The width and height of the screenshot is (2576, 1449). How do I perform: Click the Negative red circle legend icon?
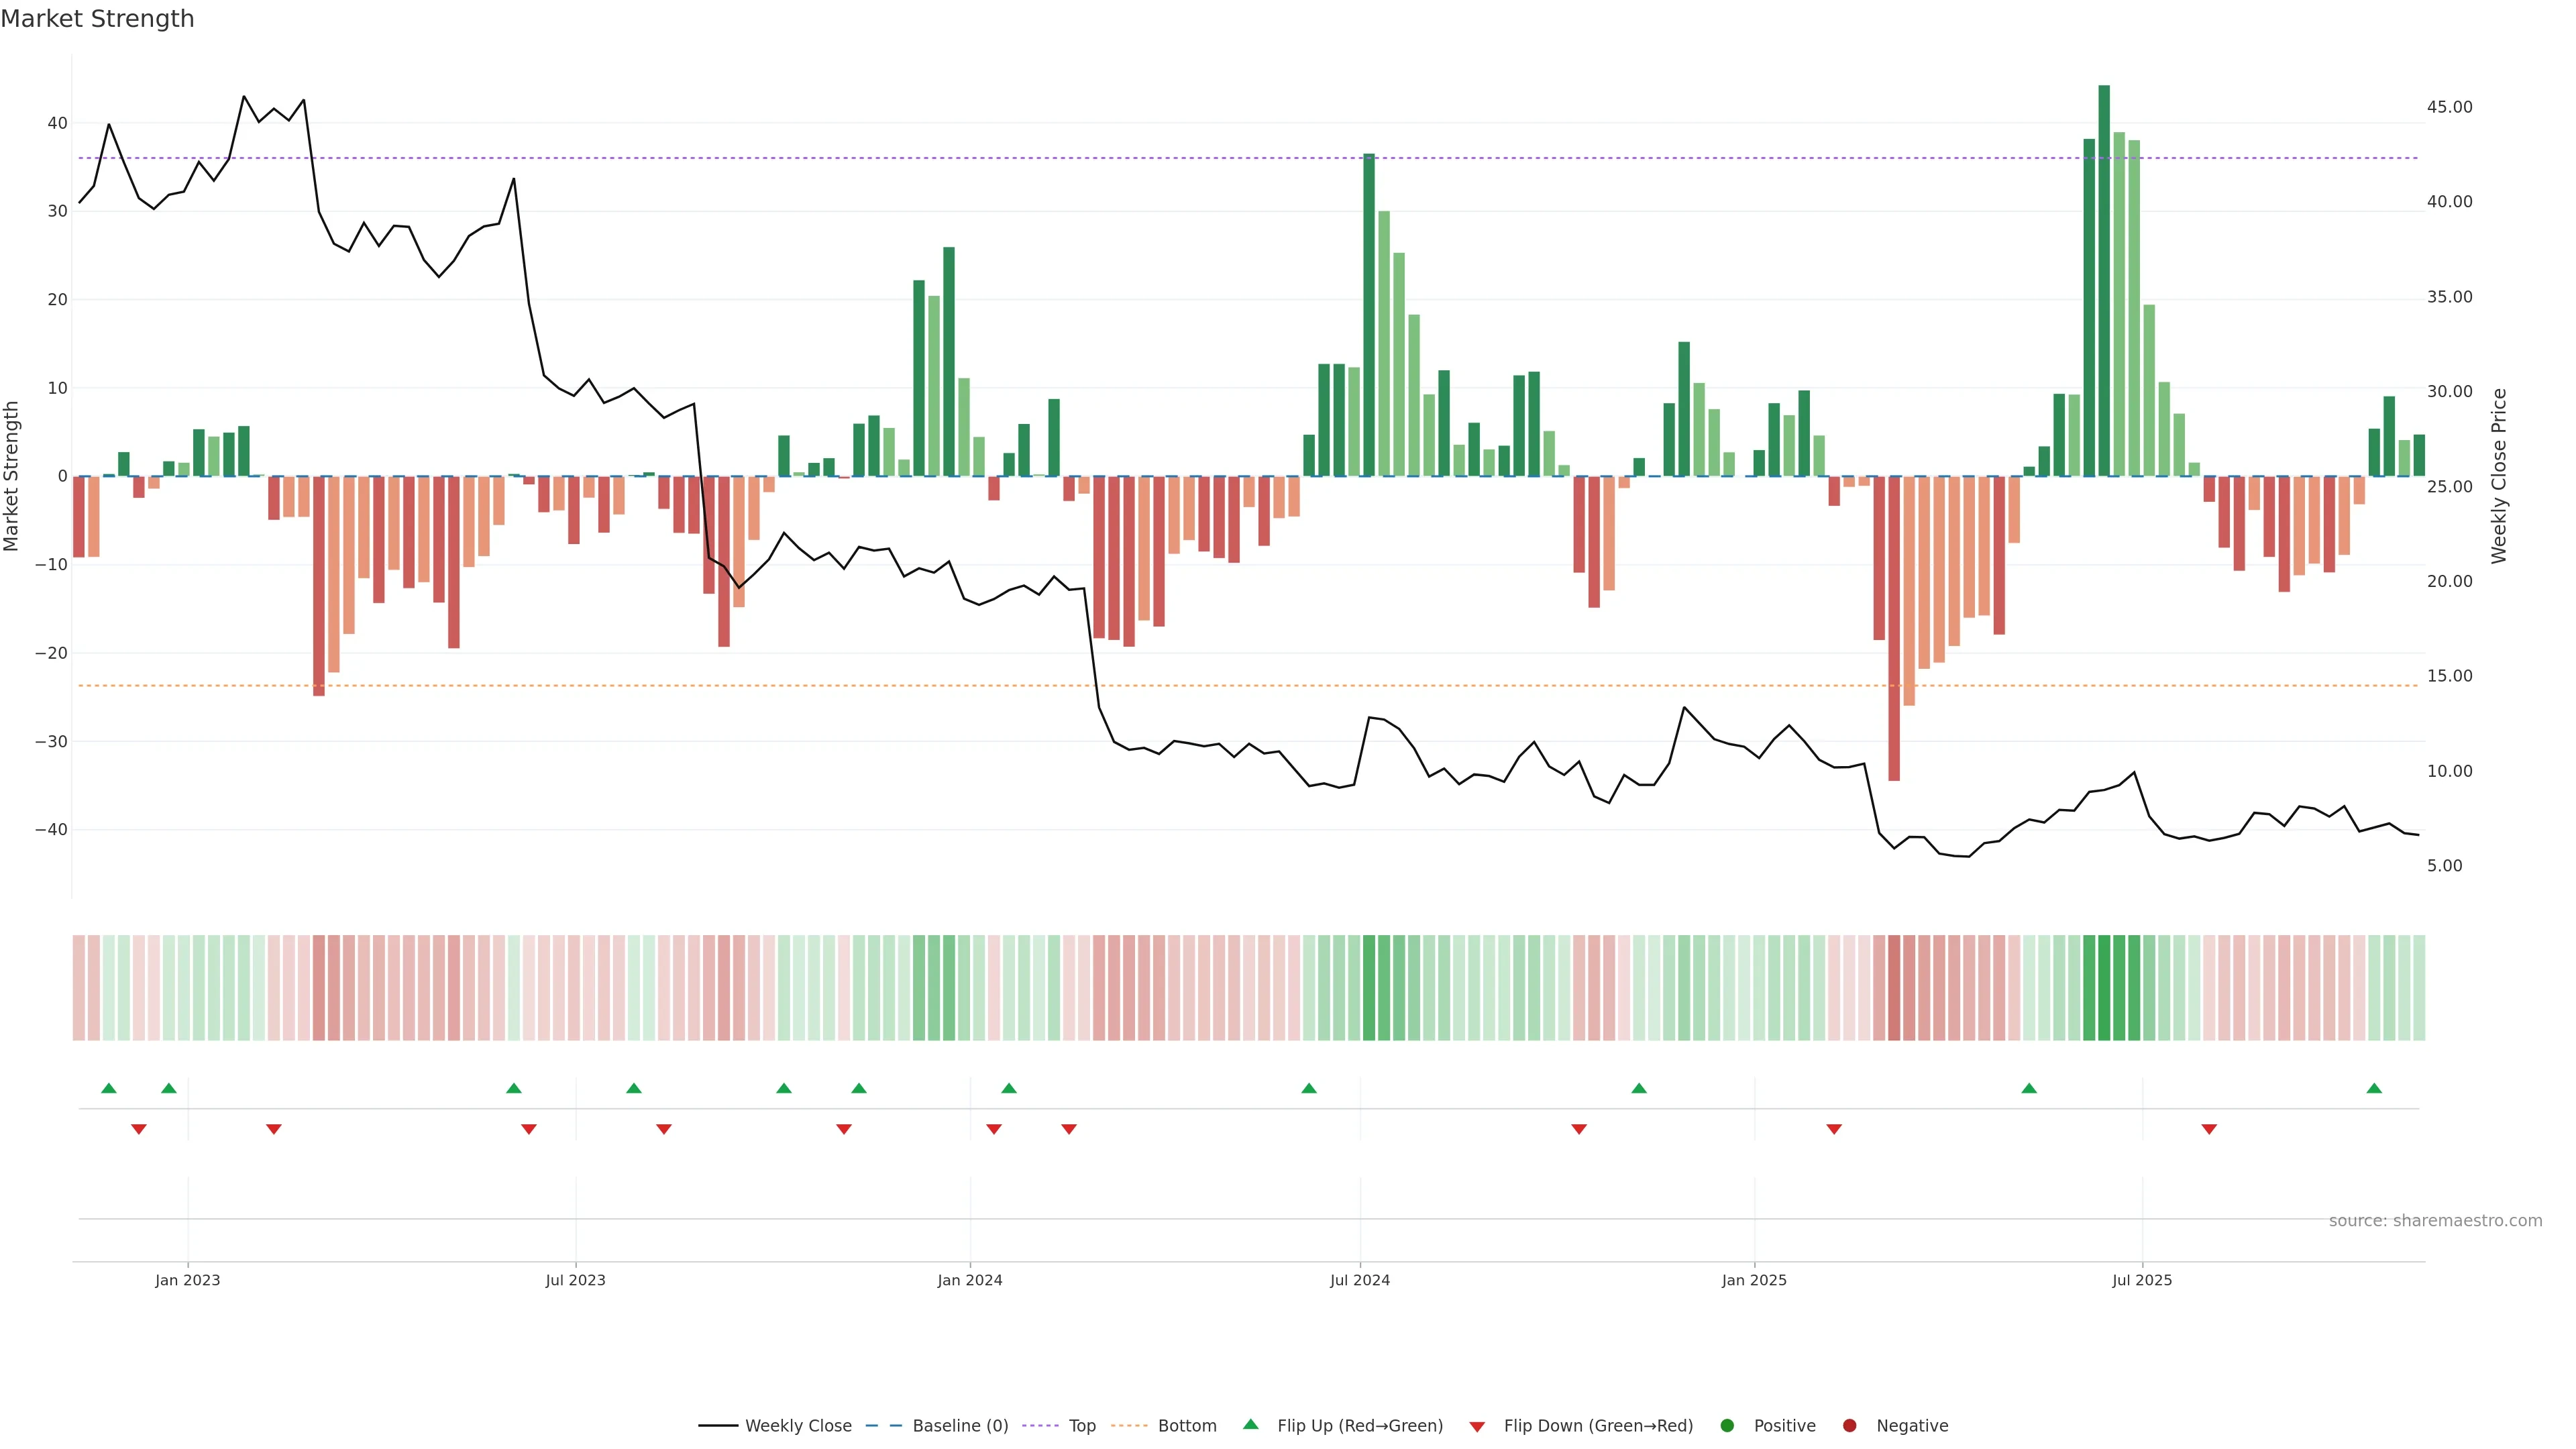[1849, 1426]
